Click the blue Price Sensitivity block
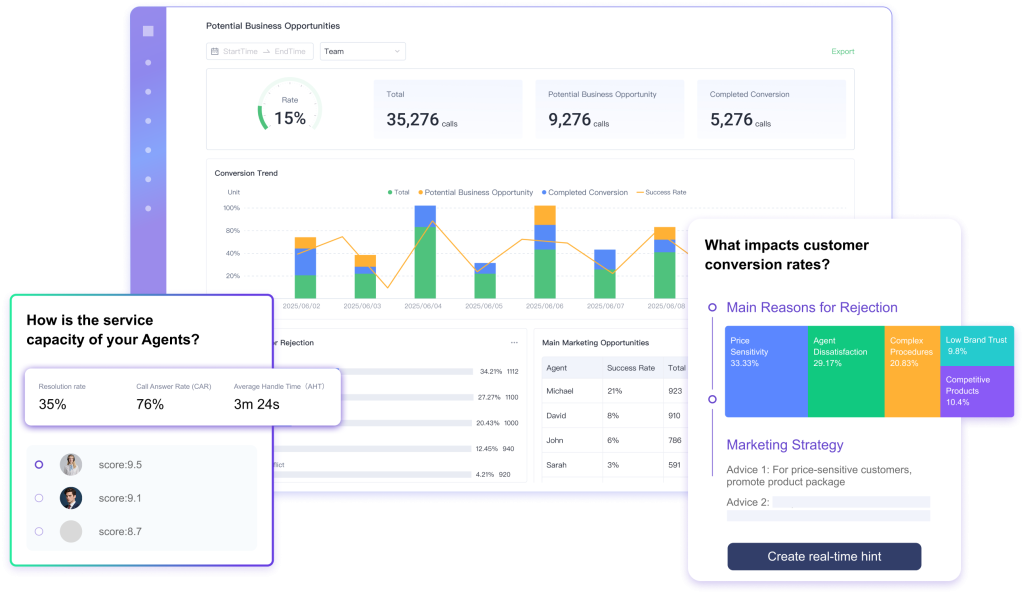The width and height of the screenshot is (1024, 594). coord(766,371)
